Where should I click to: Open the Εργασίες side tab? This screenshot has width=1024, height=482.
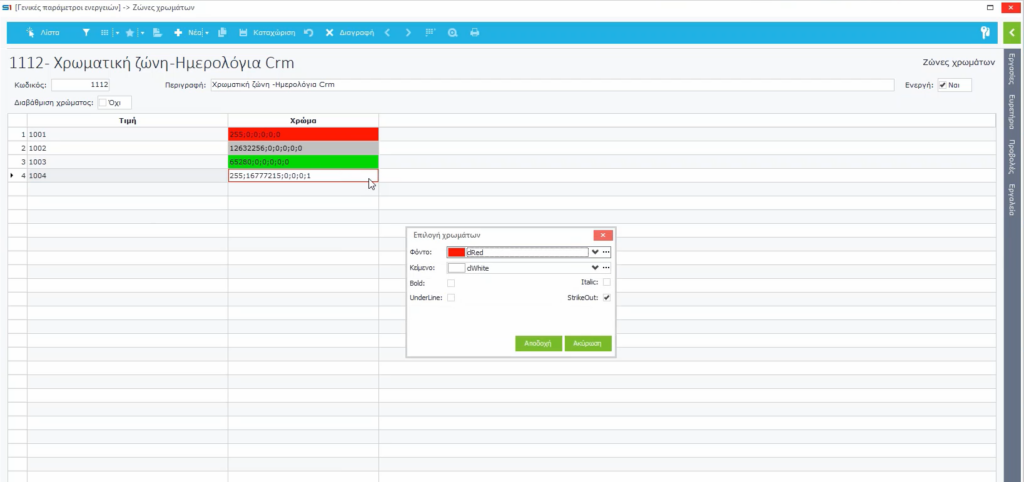tap(1012, 69)
